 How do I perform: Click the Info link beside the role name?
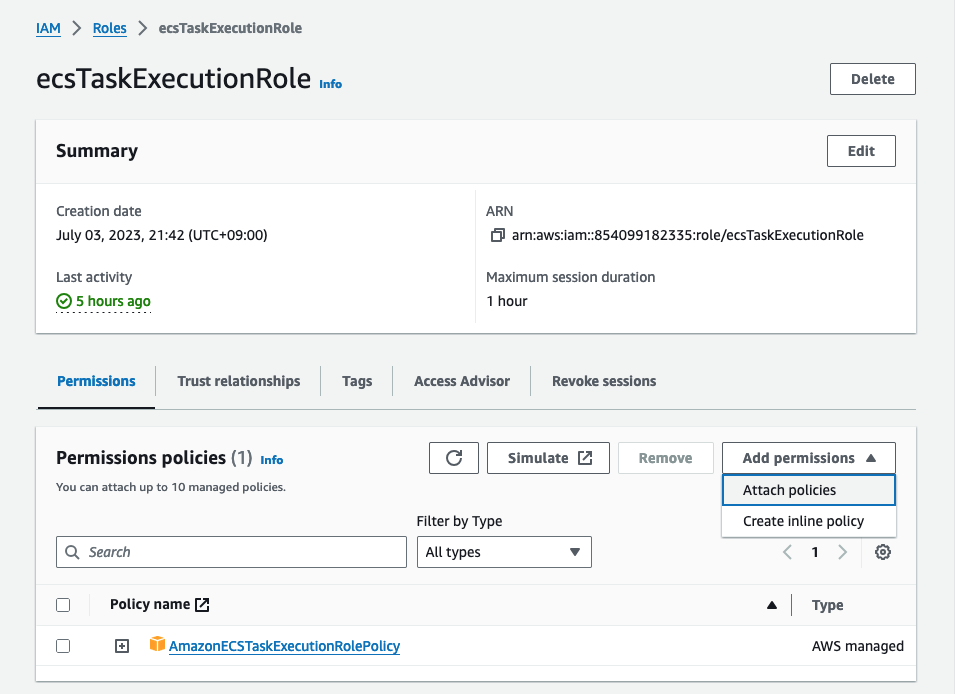(331, 84)
